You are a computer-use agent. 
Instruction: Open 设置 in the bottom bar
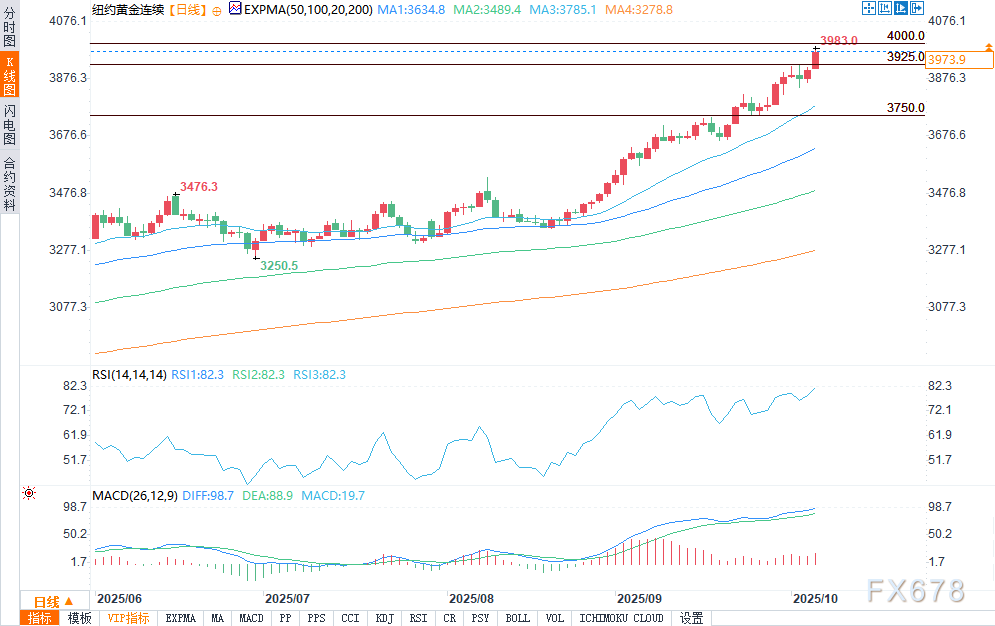coord(691,618)
